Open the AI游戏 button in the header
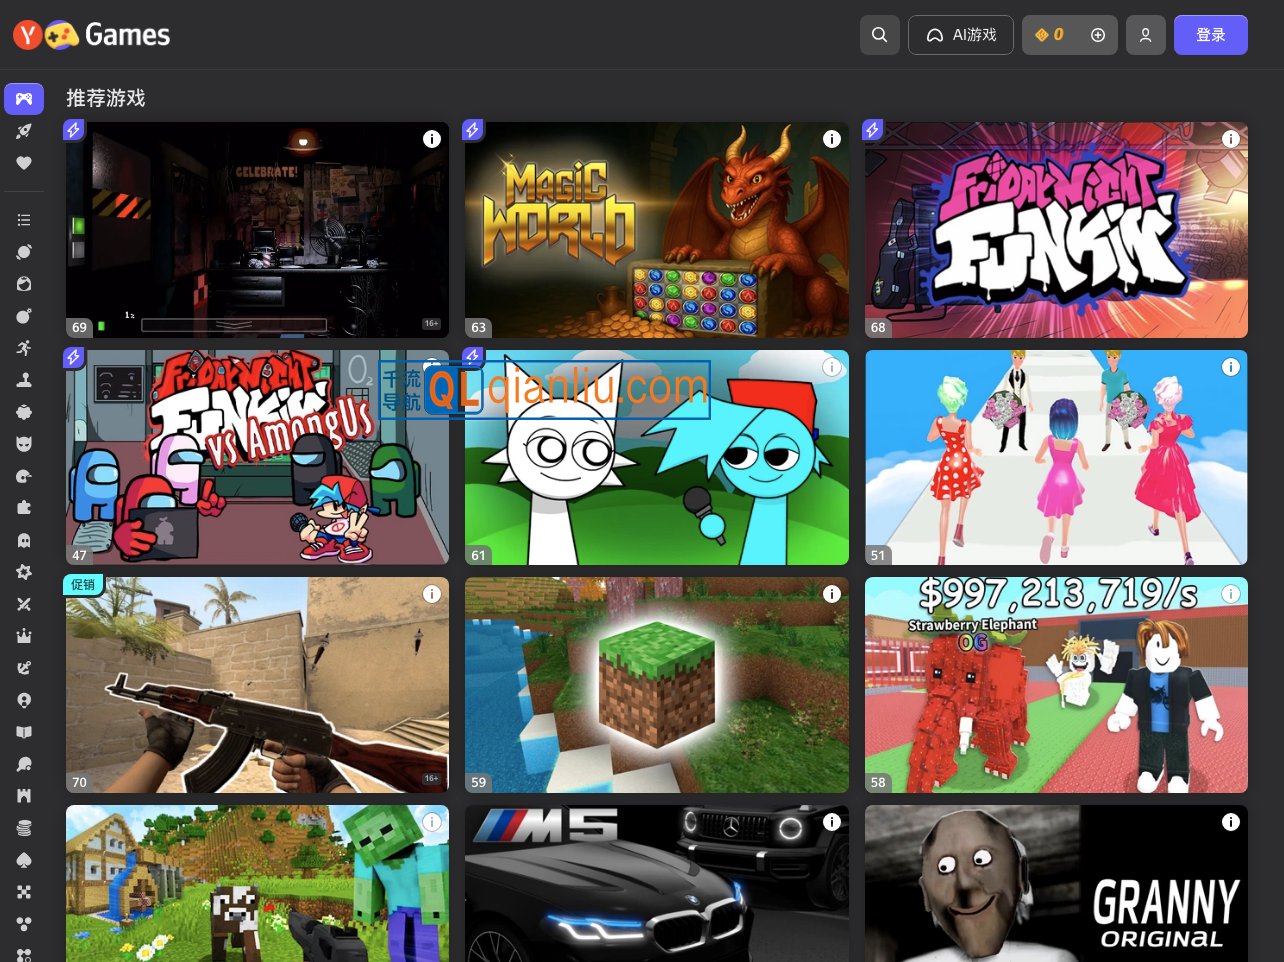This screenshot has width=1284, height=962. [x=961, y=34]
